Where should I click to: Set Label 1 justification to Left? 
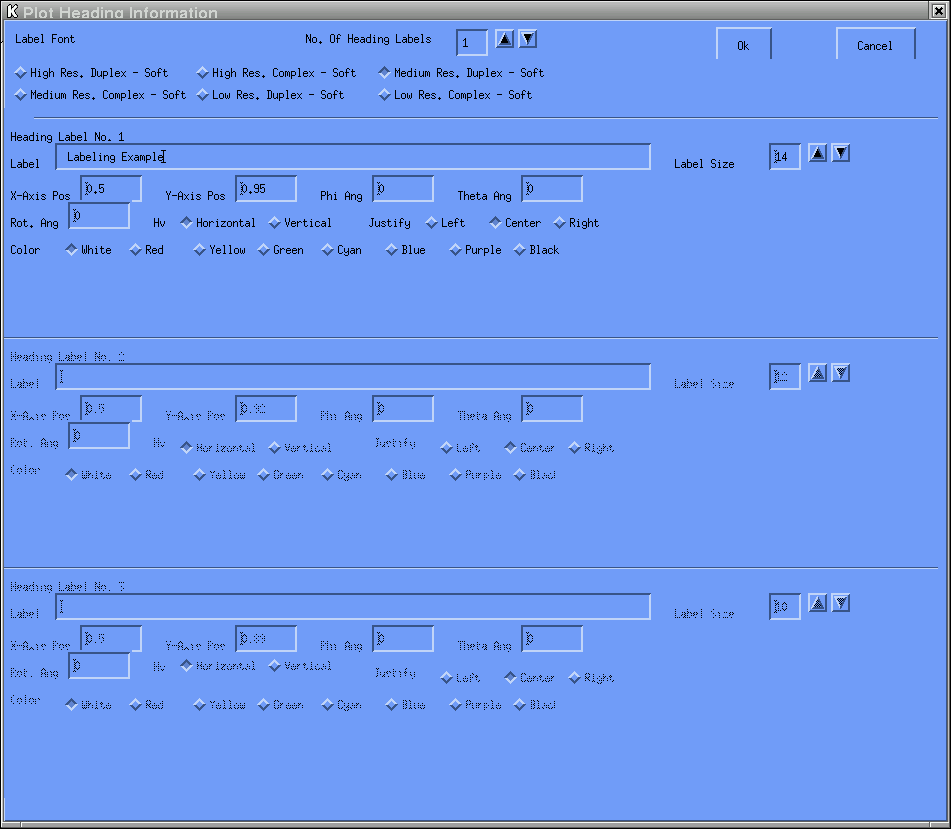click(x=445, y=223)
